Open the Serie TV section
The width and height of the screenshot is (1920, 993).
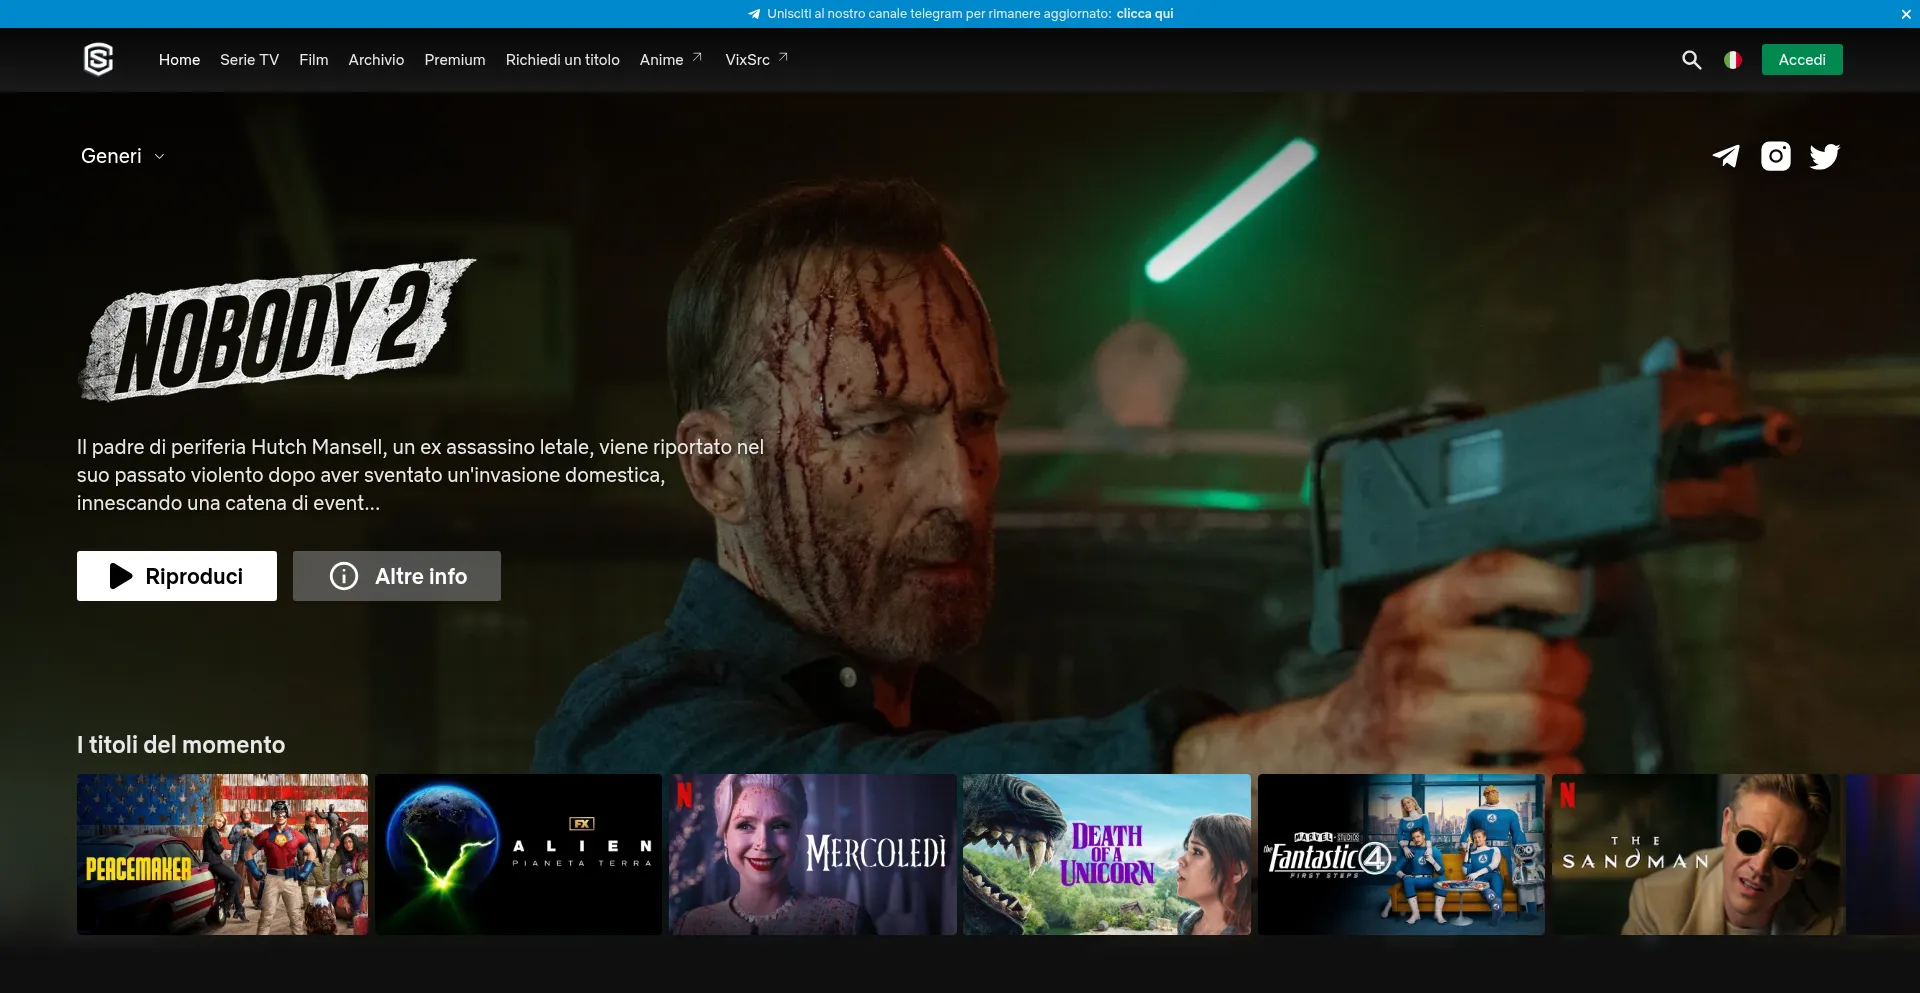(249, 60)
